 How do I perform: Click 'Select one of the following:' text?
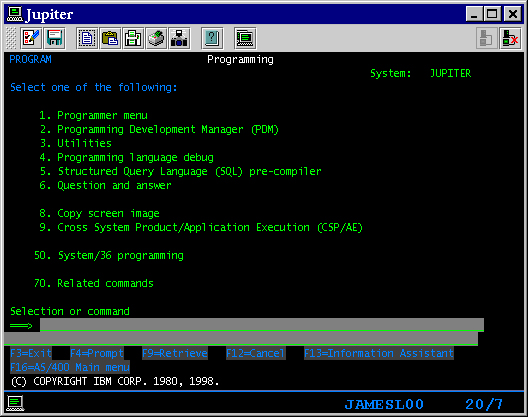(94, 88)
